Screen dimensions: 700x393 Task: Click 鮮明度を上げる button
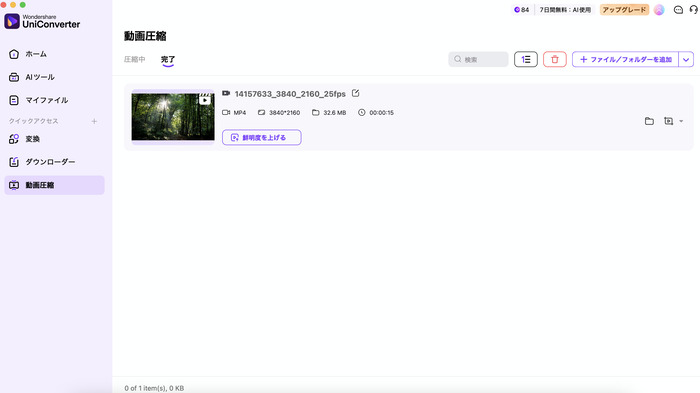click(262, 138)
